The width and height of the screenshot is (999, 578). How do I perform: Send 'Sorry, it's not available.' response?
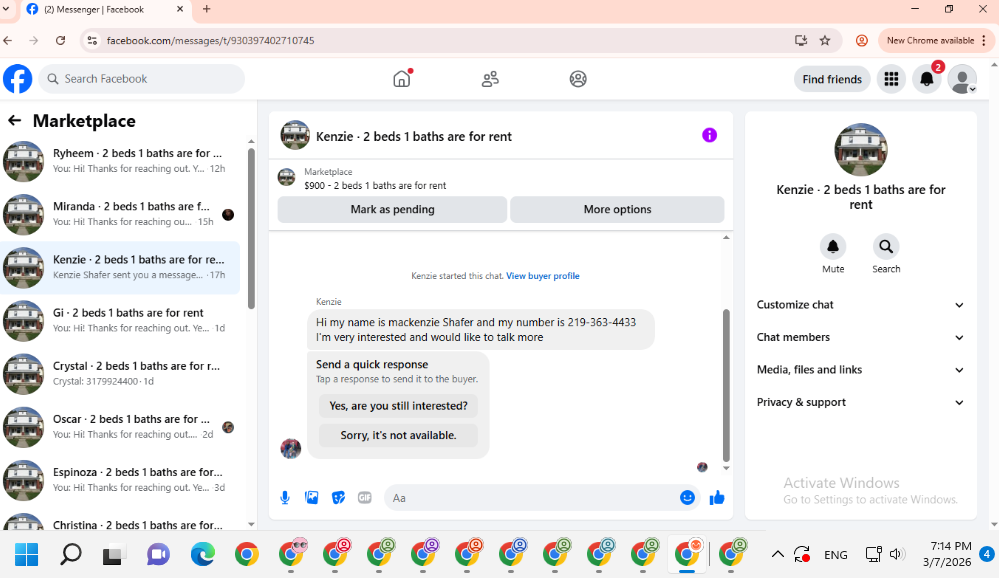(x=398, y=435)
